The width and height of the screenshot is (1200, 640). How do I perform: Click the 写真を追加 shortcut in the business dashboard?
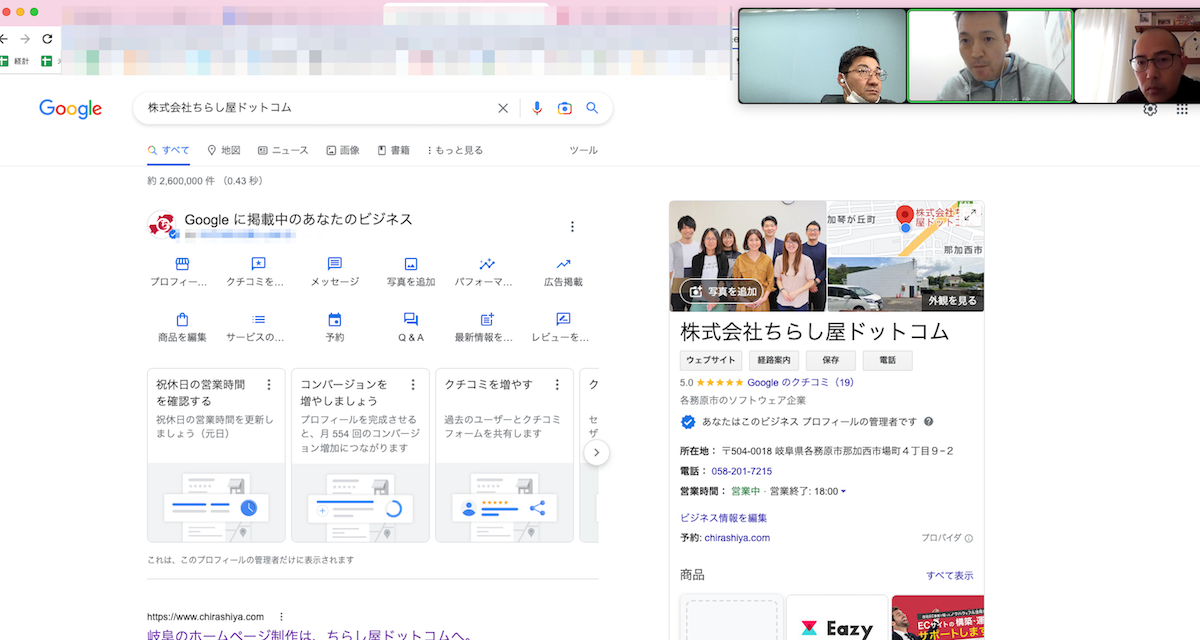[411, 272]
